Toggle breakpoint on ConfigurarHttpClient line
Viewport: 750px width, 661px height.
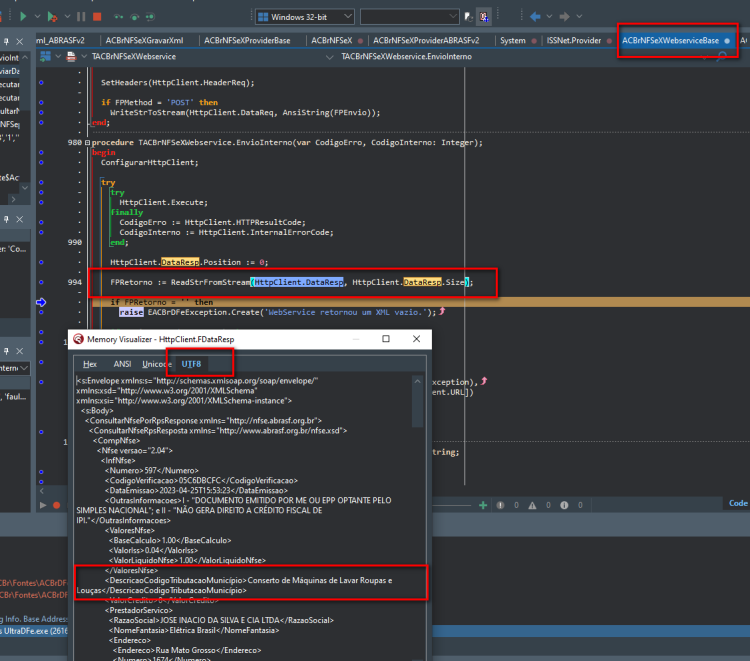click(41, 163)
